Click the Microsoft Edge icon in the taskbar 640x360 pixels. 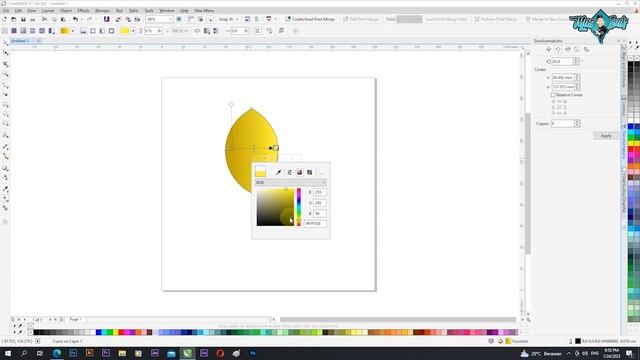point(57,353)
